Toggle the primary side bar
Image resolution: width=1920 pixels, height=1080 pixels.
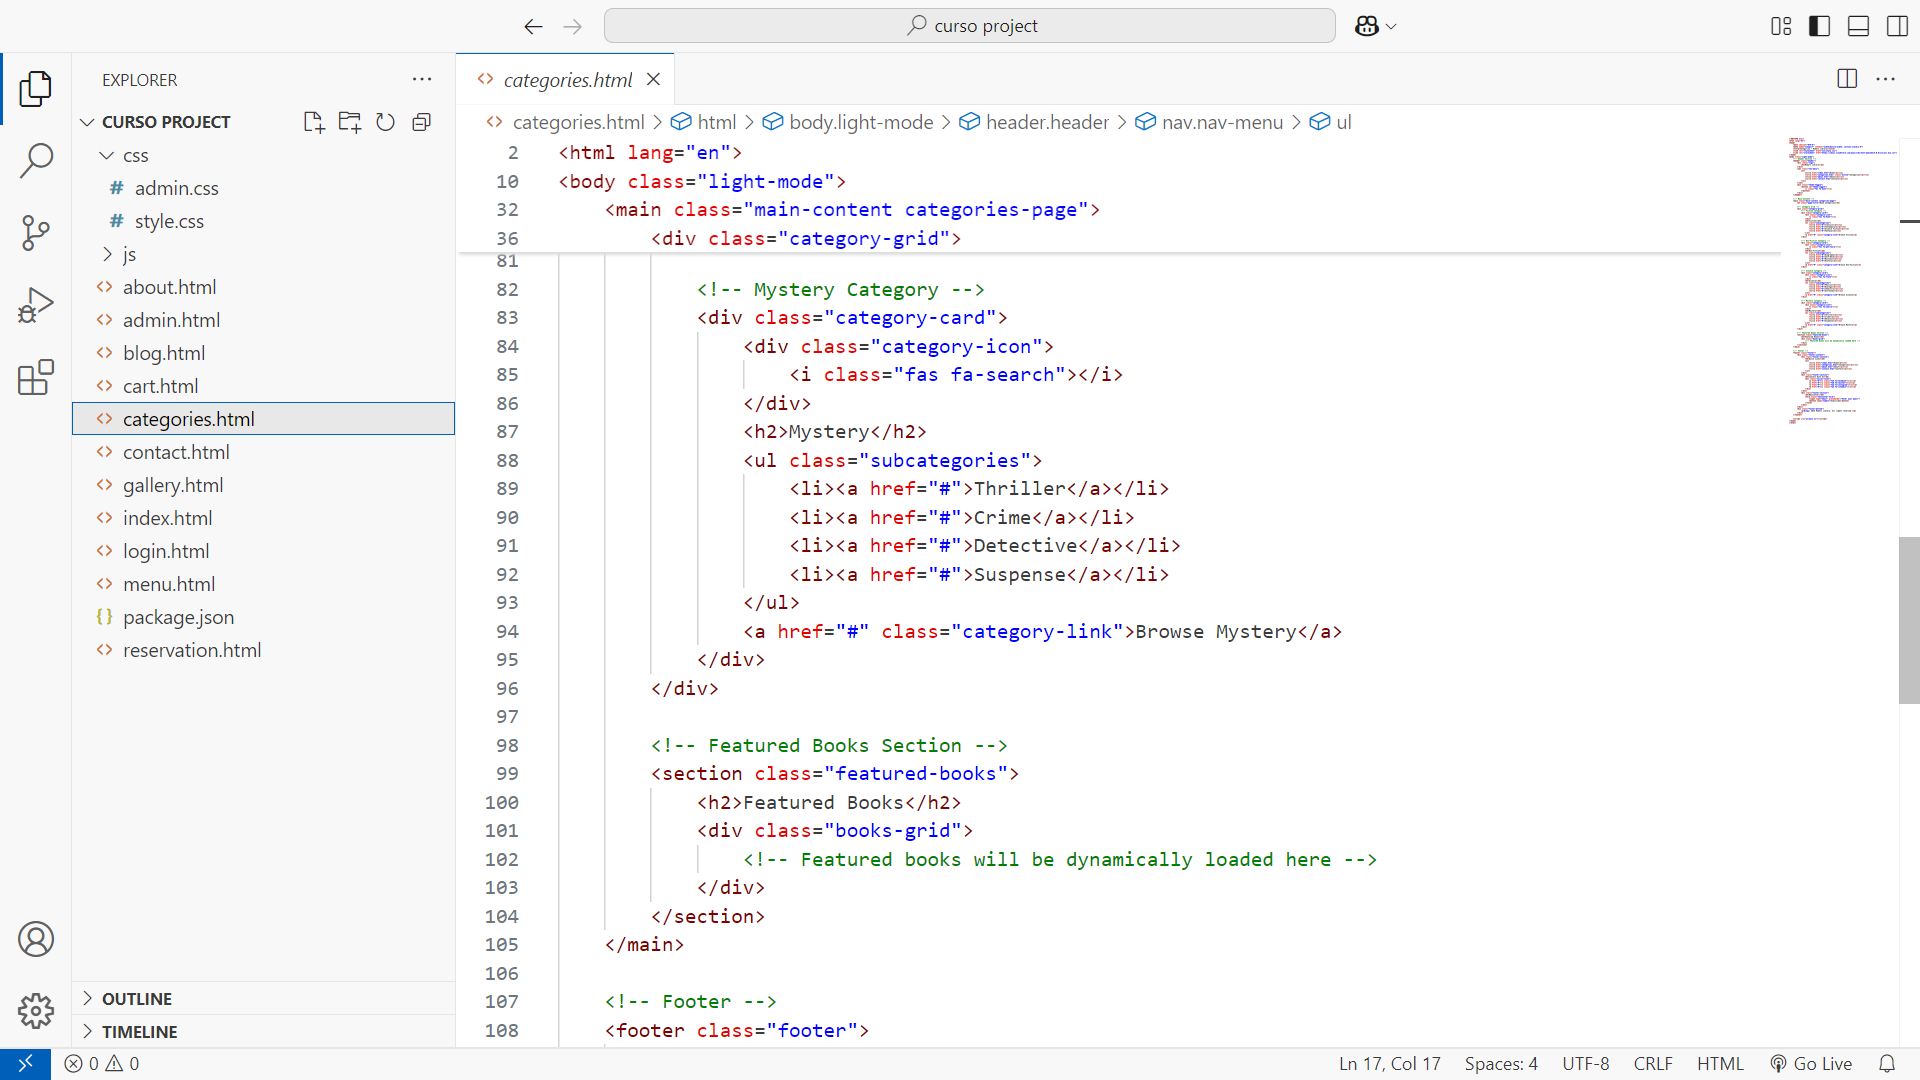(1820, 26)
